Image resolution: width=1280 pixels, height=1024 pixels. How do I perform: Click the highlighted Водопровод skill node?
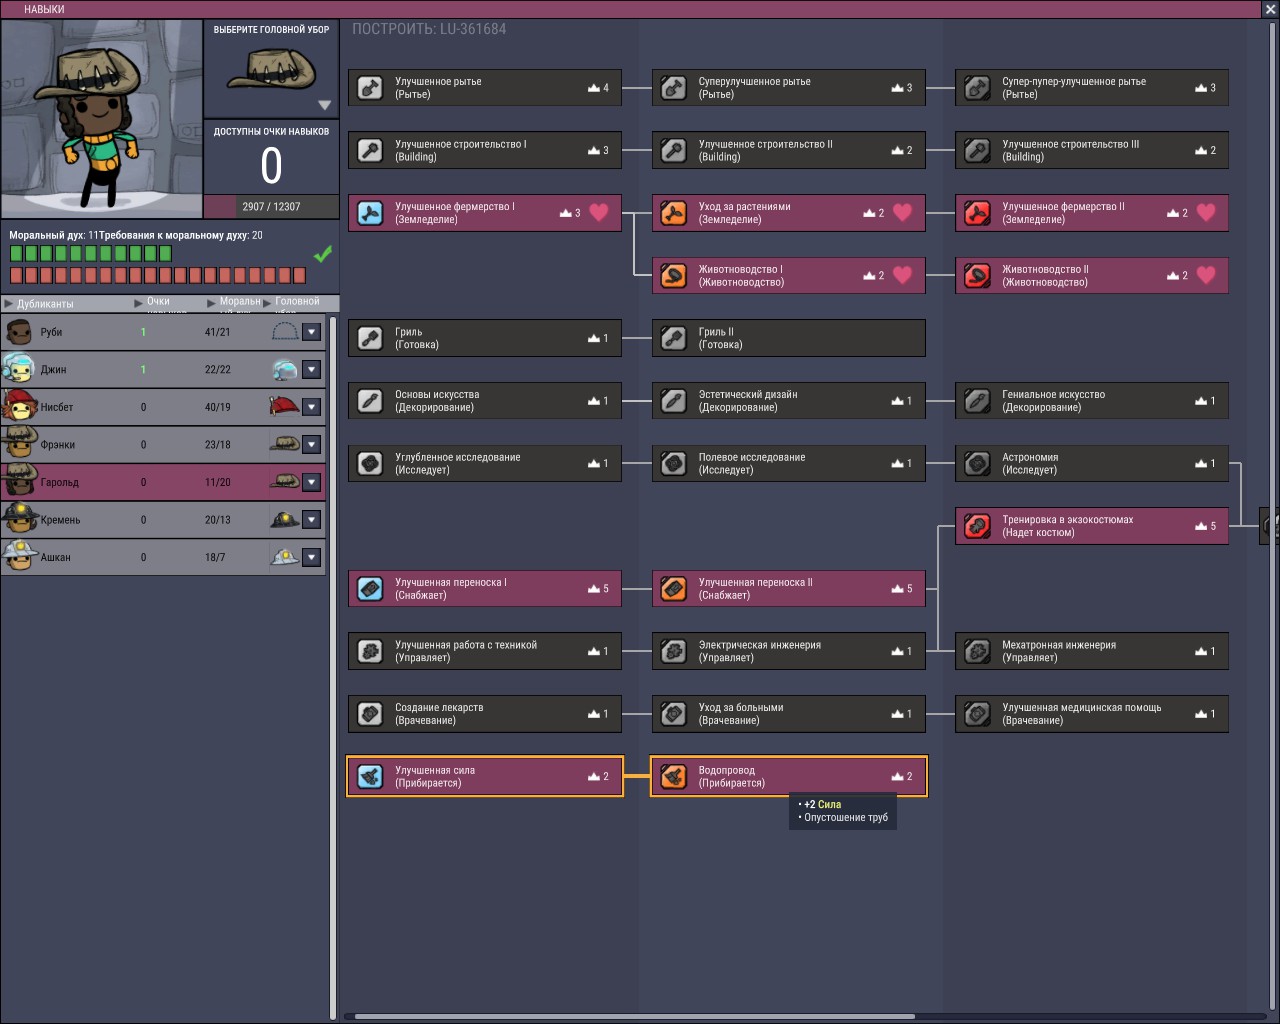789,776
